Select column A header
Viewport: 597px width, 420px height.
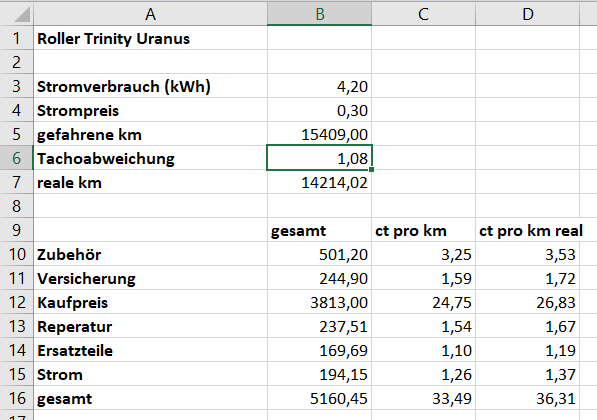point(150,14)
